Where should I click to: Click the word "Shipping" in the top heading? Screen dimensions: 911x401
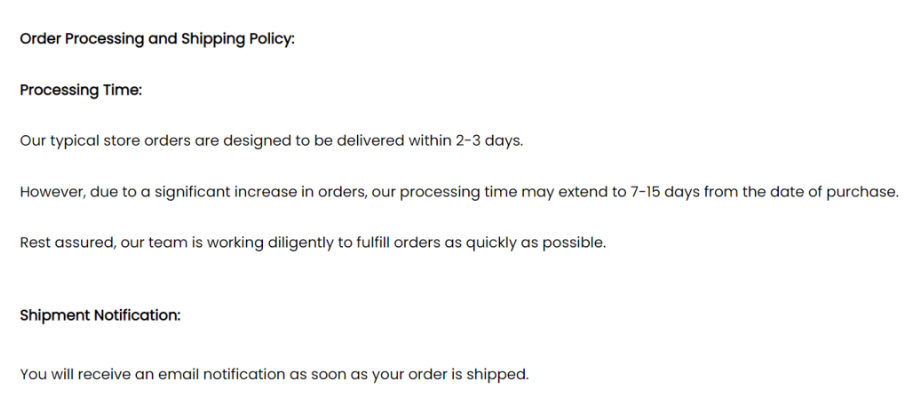tap(212, 39)
